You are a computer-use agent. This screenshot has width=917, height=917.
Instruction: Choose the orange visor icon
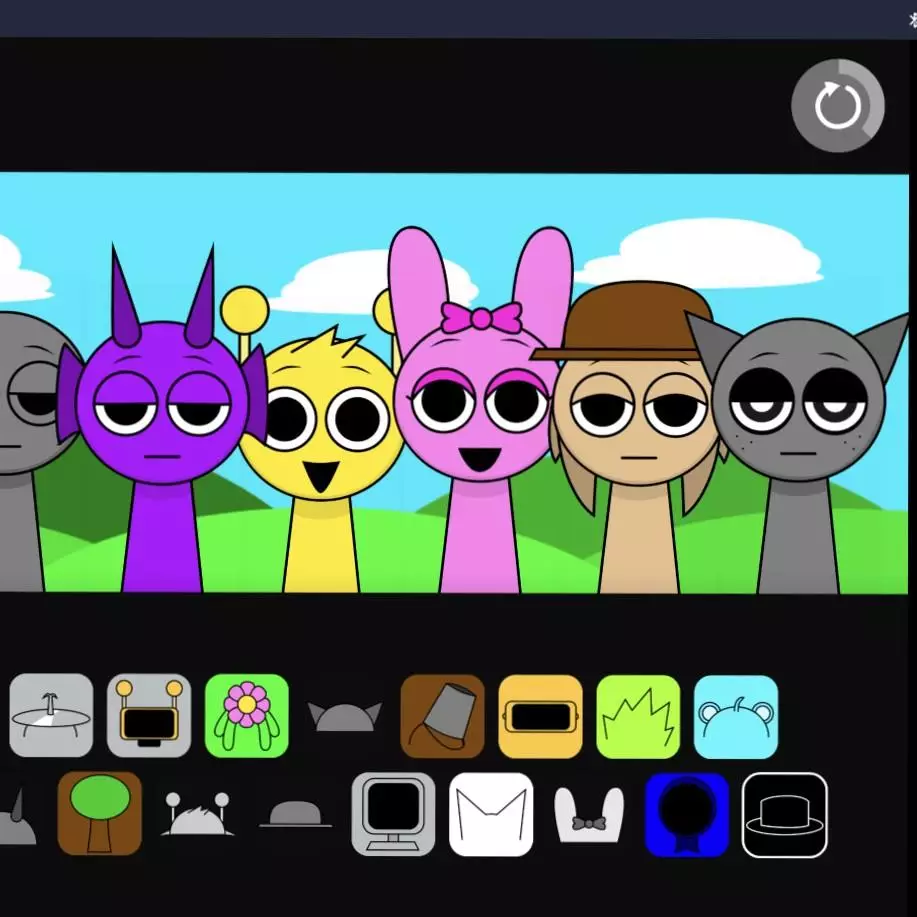[x=540, y=716]
